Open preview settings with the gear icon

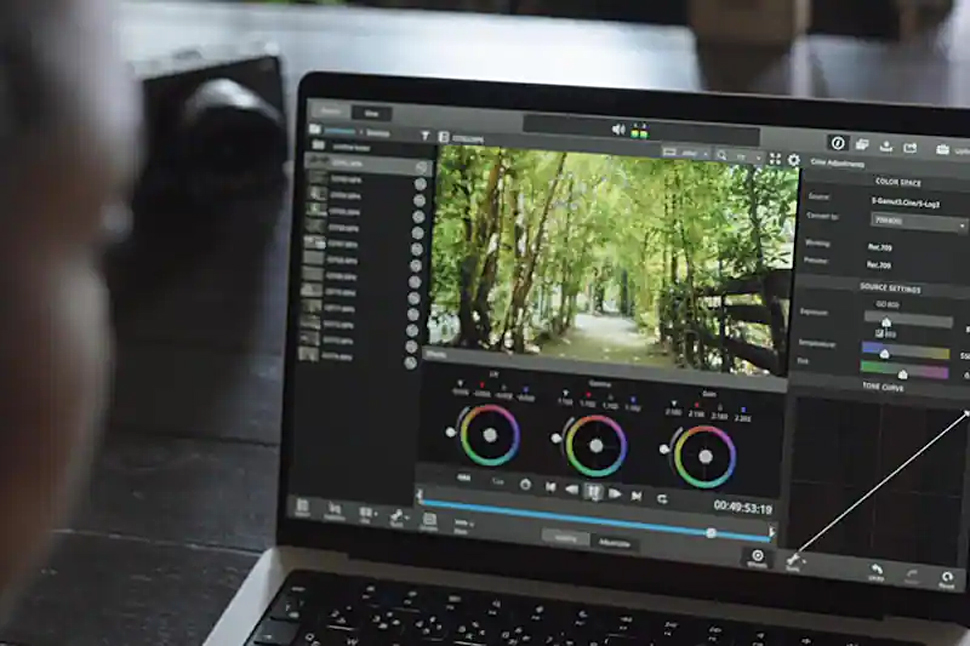pos(794,160)
